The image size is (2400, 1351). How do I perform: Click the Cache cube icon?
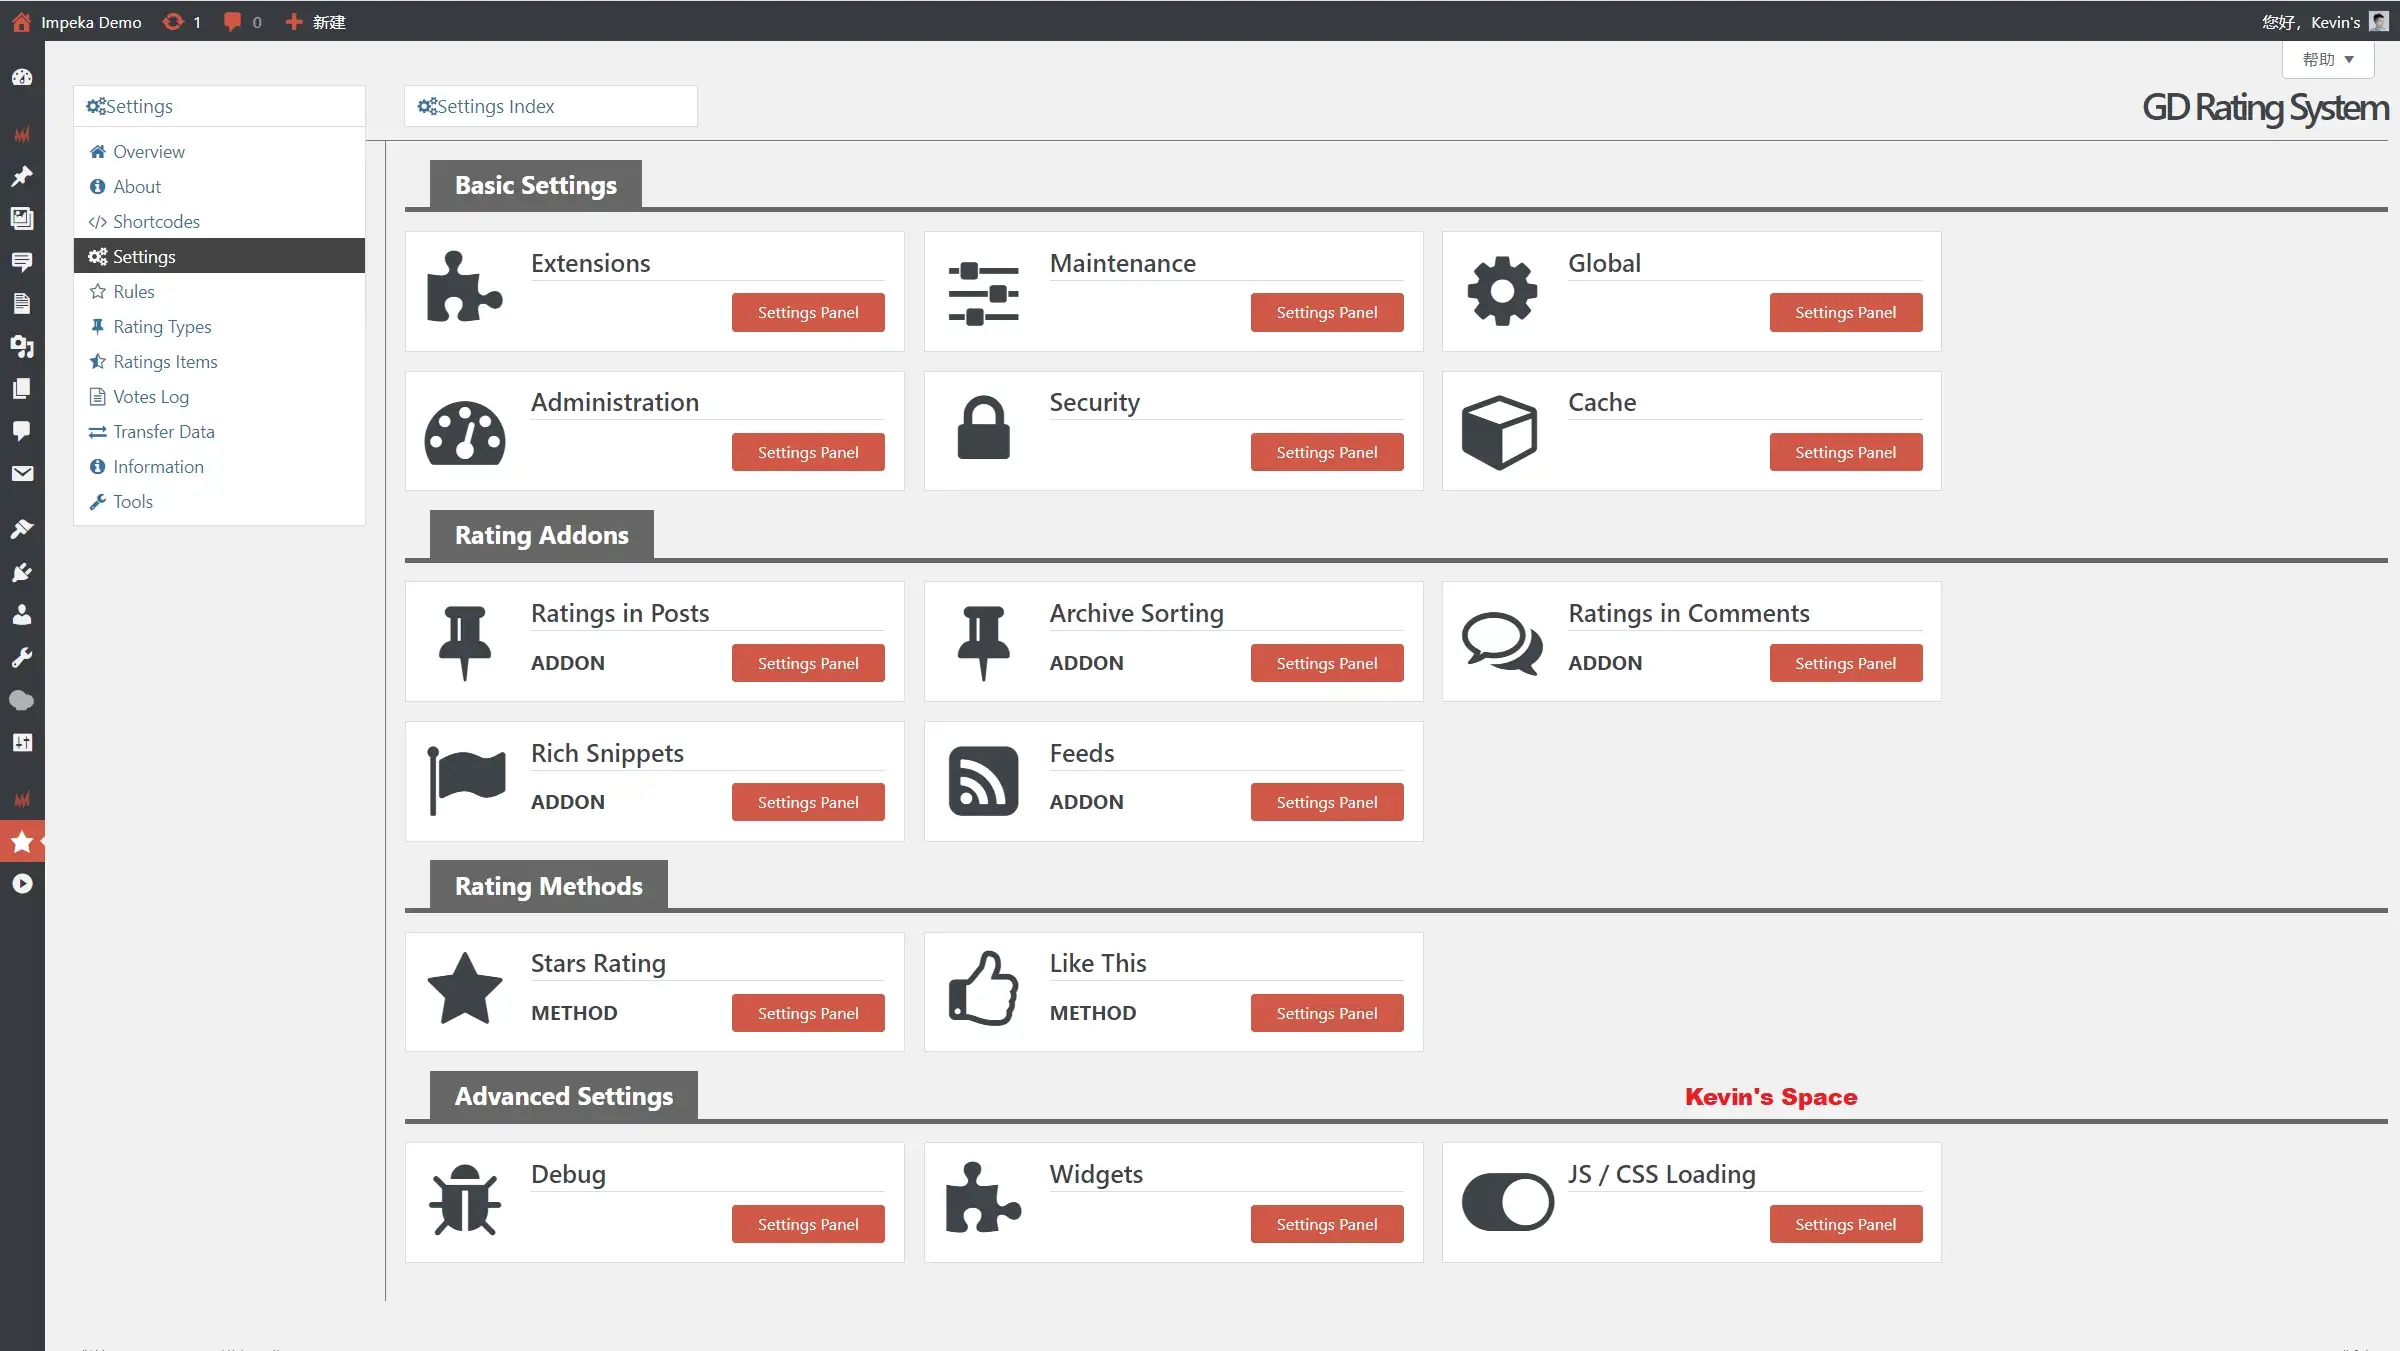click(x=1499, y=432)
